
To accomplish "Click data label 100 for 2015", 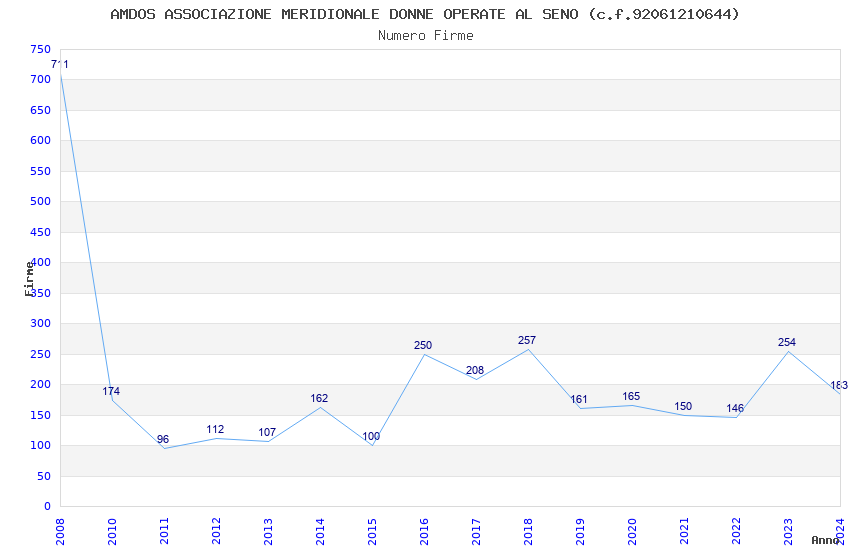I will click(x=371, y=436).
